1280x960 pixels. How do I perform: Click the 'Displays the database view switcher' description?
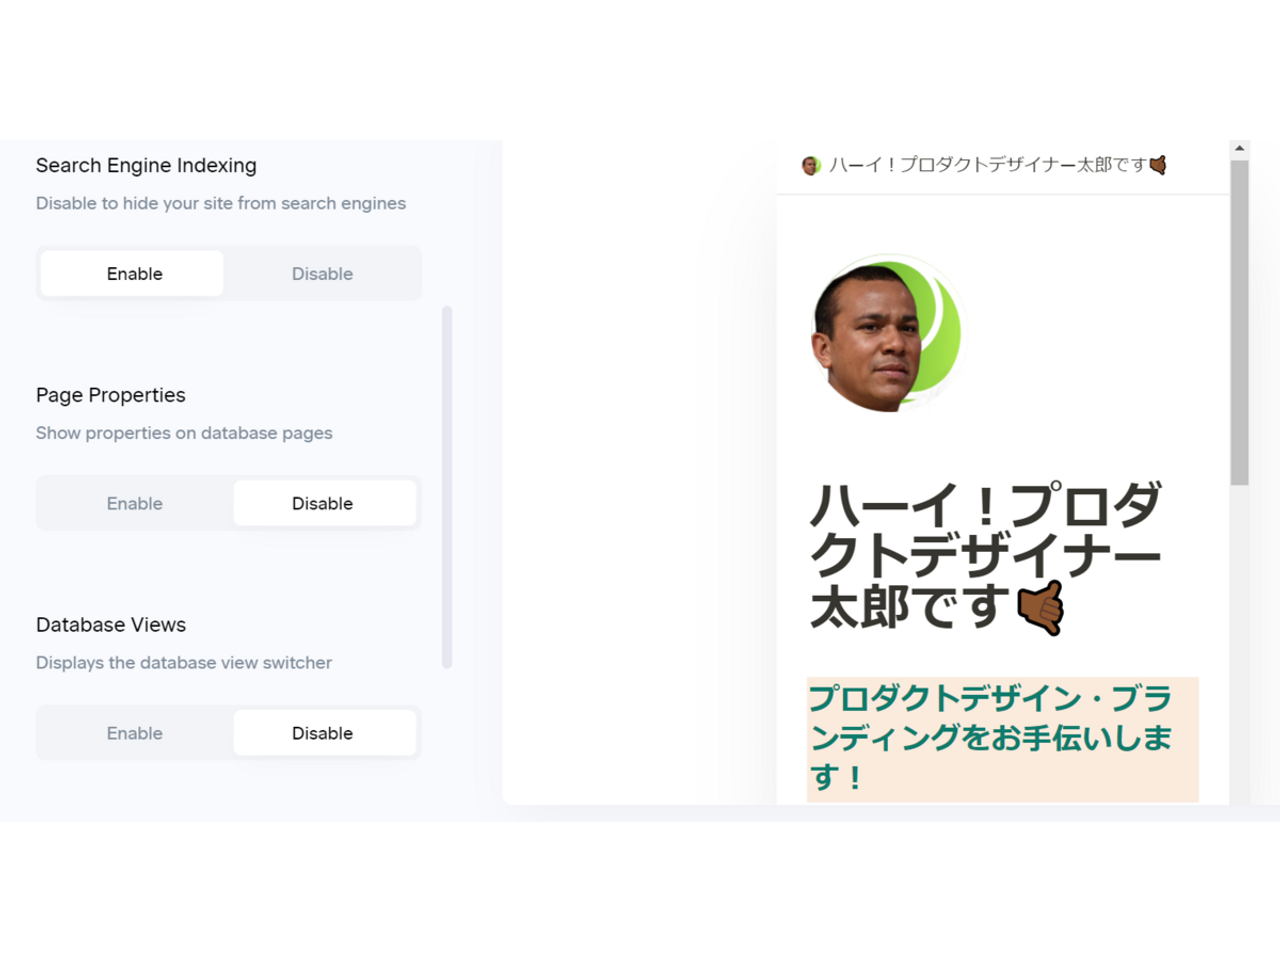pyautogui.click(x=184, y=663)
